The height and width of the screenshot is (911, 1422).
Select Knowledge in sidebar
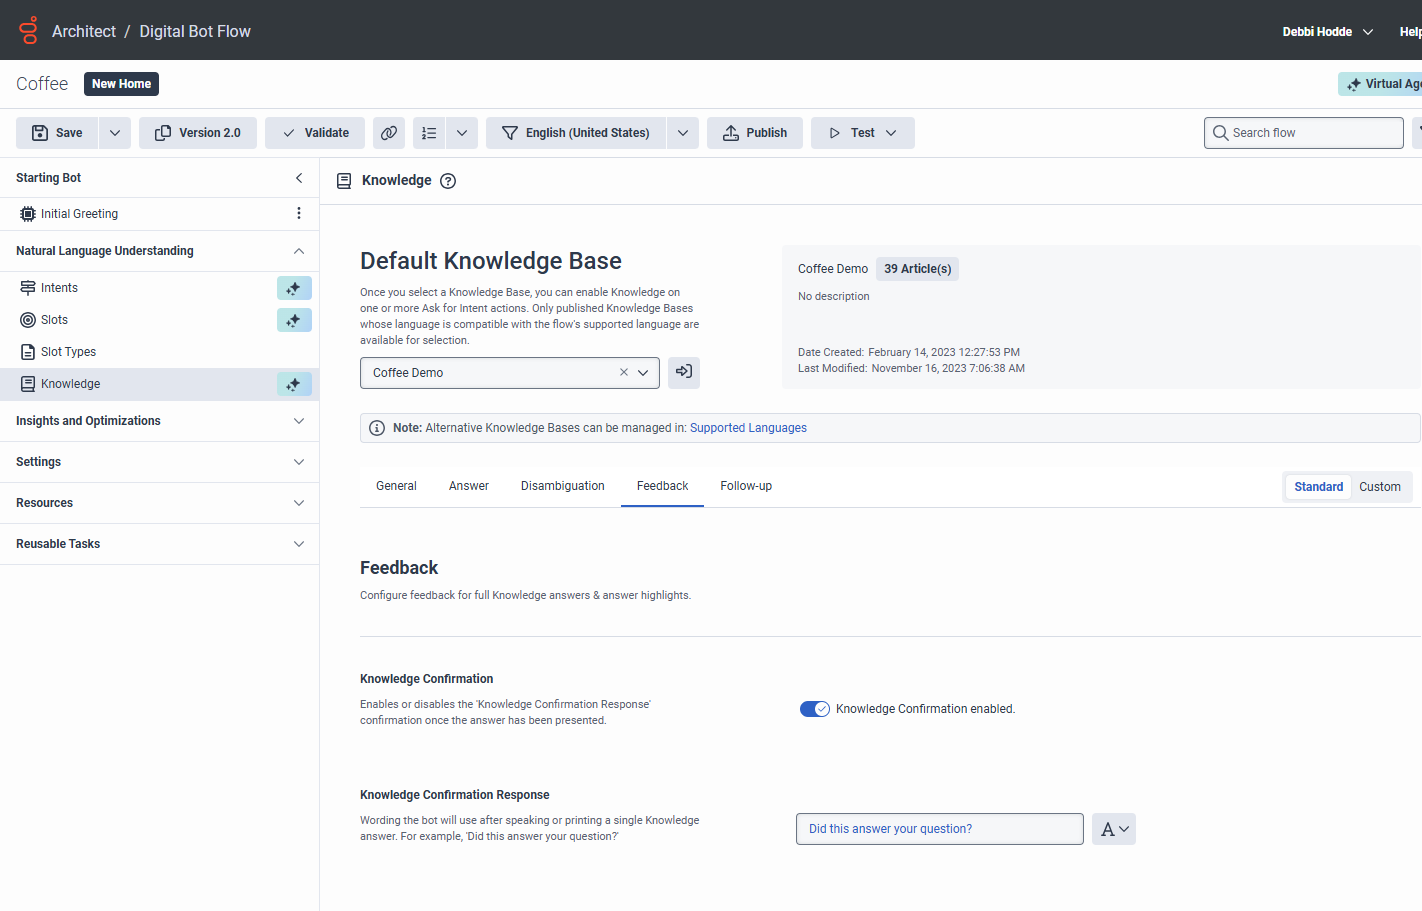[70, 384]
